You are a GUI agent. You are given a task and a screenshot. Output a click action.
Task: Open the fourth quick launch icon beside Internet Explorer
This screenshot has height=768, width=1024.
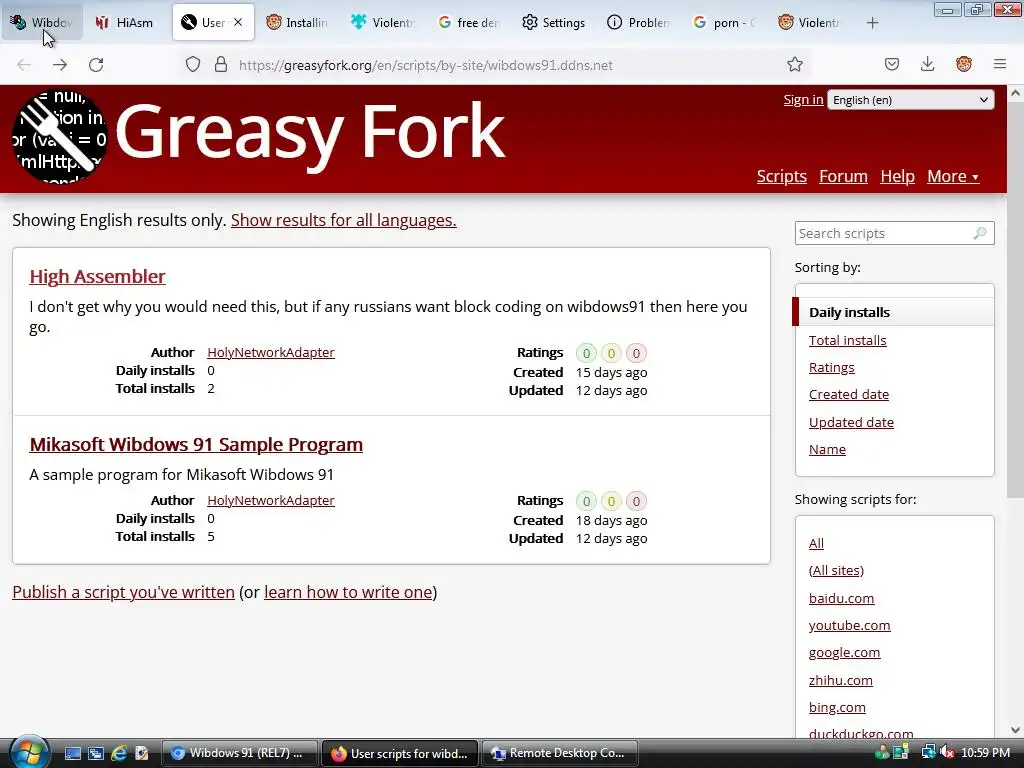point(142,754)
